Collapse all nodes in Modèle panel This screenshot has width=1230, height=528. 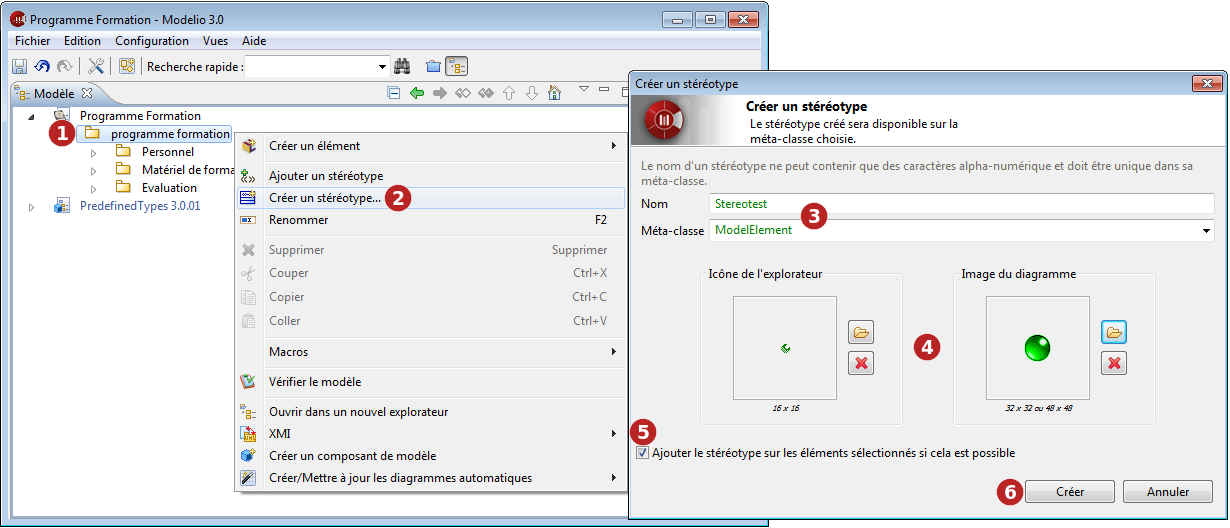394,93
